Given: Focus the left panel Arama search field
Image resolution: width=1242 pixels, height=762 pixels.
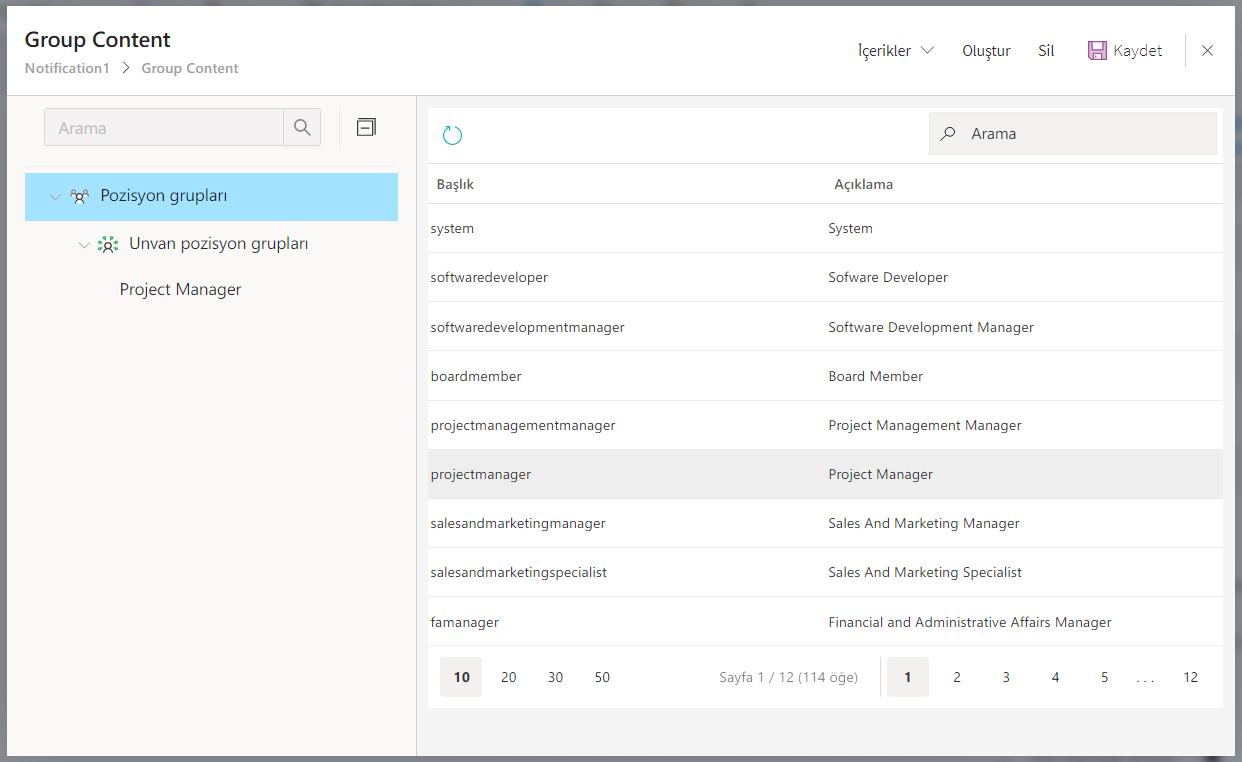Looking at the screenshot, I should tap(165, 128).
